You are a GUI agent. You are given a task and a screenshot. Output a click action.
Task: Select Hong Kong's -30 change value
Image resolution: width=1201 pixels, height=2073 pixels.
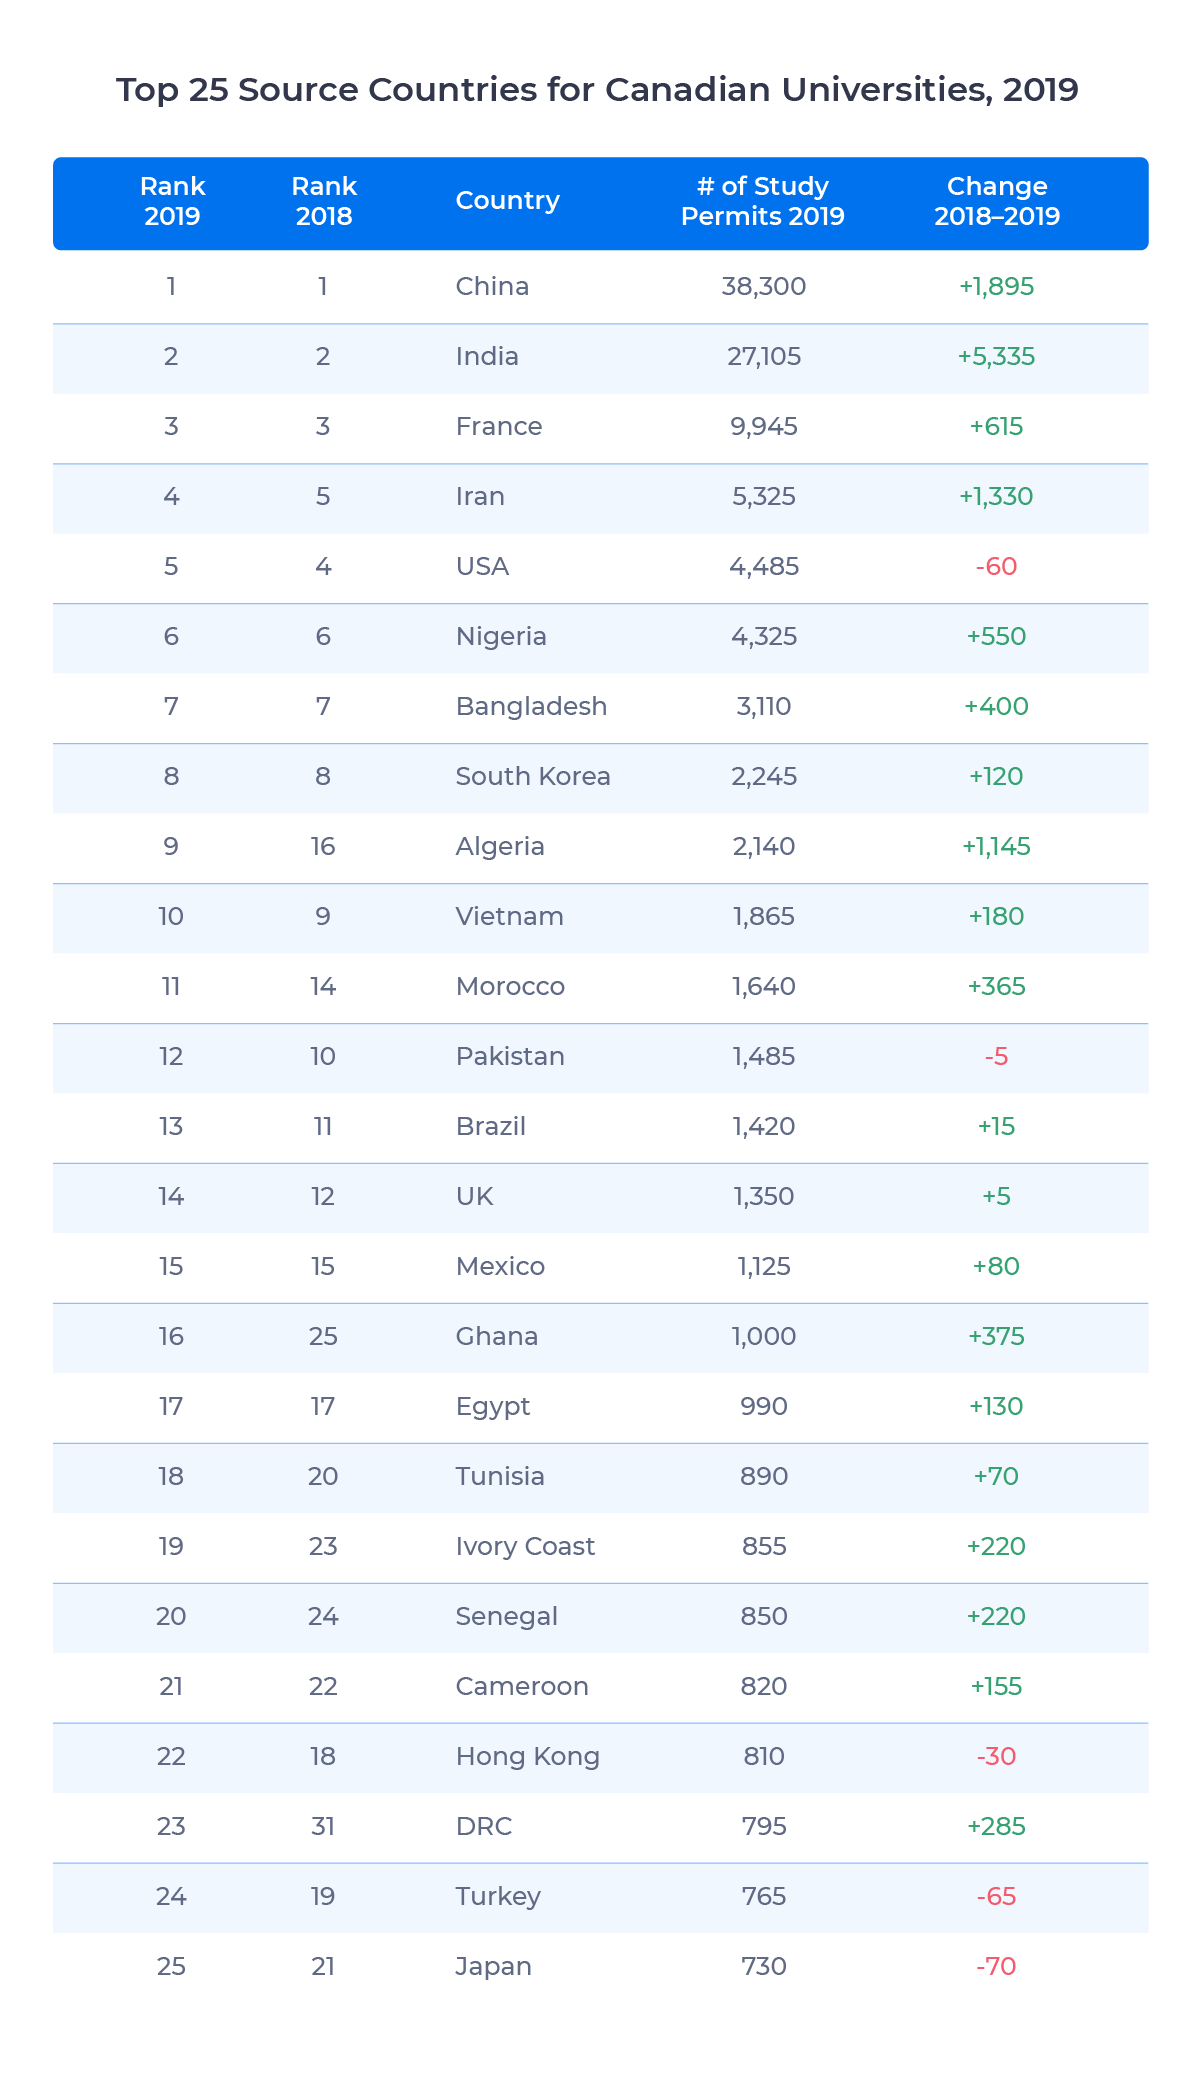pyautogui.click(x=996, y=1756)
